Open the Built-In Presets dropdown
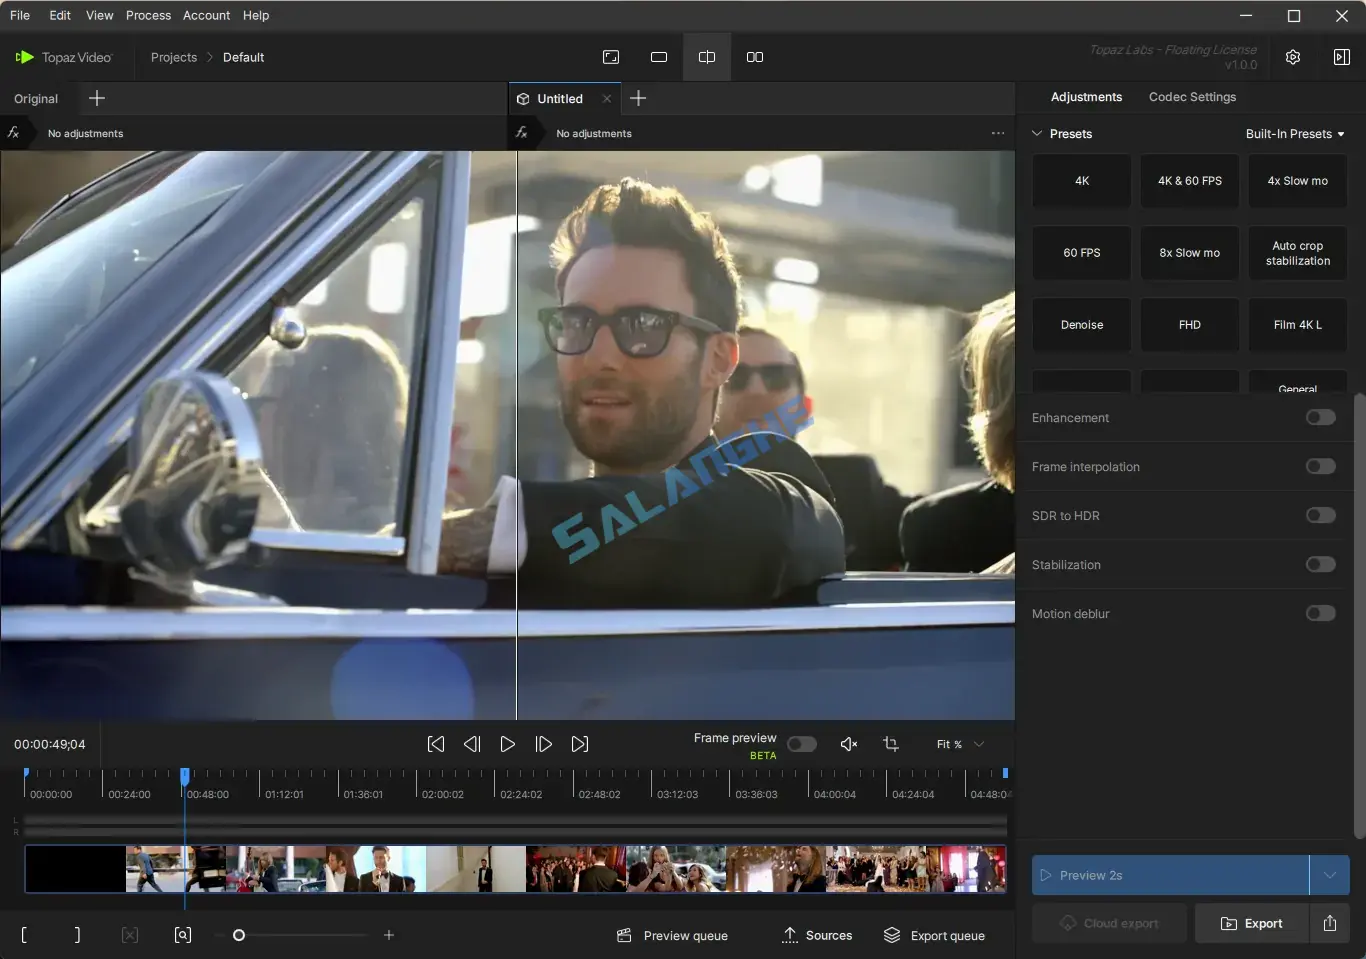This screenshot has width=1366, height=959. click(1294, 134)
